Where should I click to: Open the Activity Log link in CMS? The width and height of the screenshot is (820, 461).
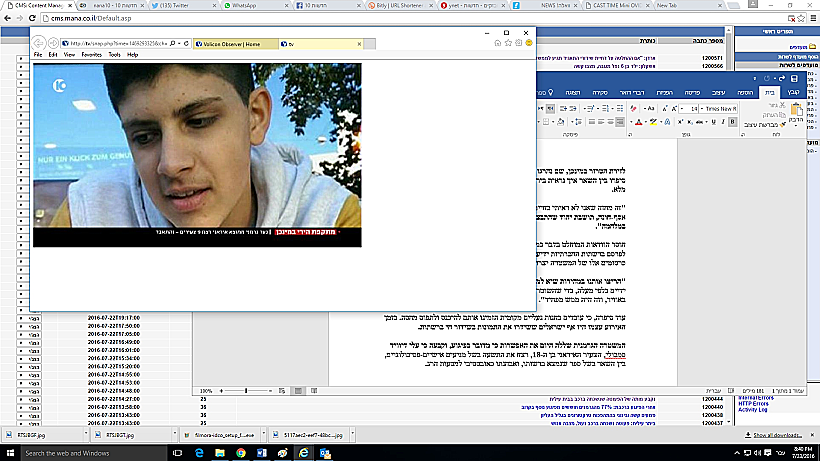(752, 410)
